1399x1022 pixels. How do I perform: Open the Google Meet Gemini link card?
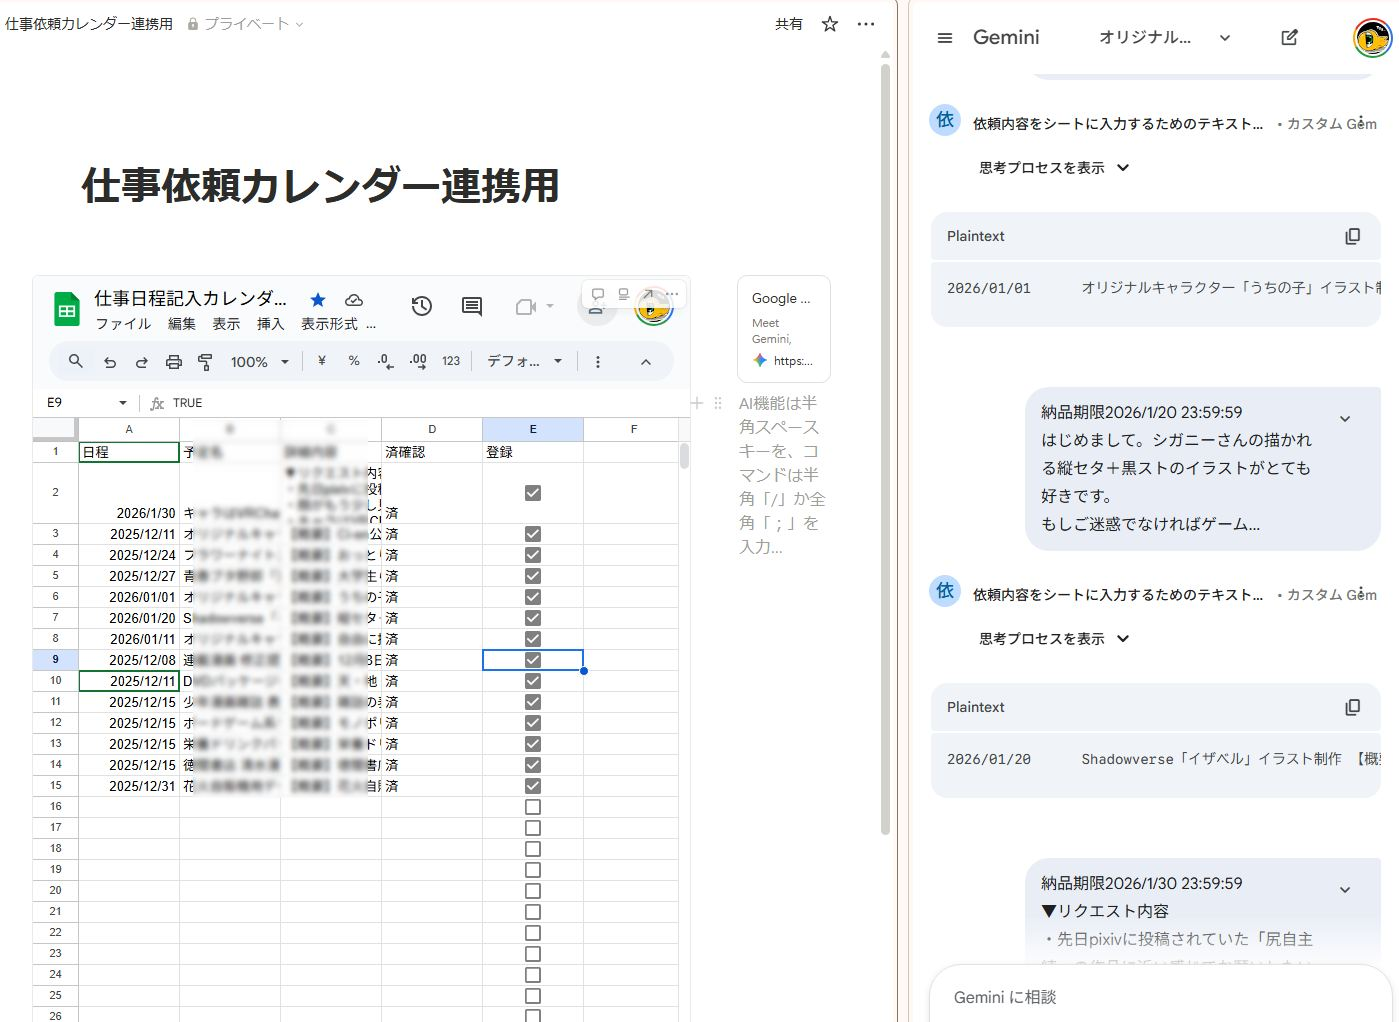[x=783, y=329]
